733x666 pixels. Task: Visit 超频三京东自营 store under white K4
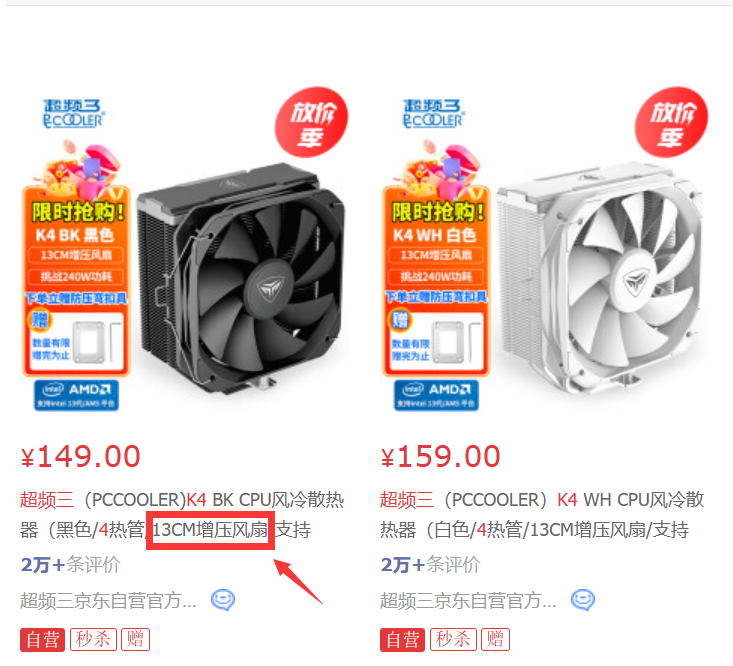[x=468, y=601]
